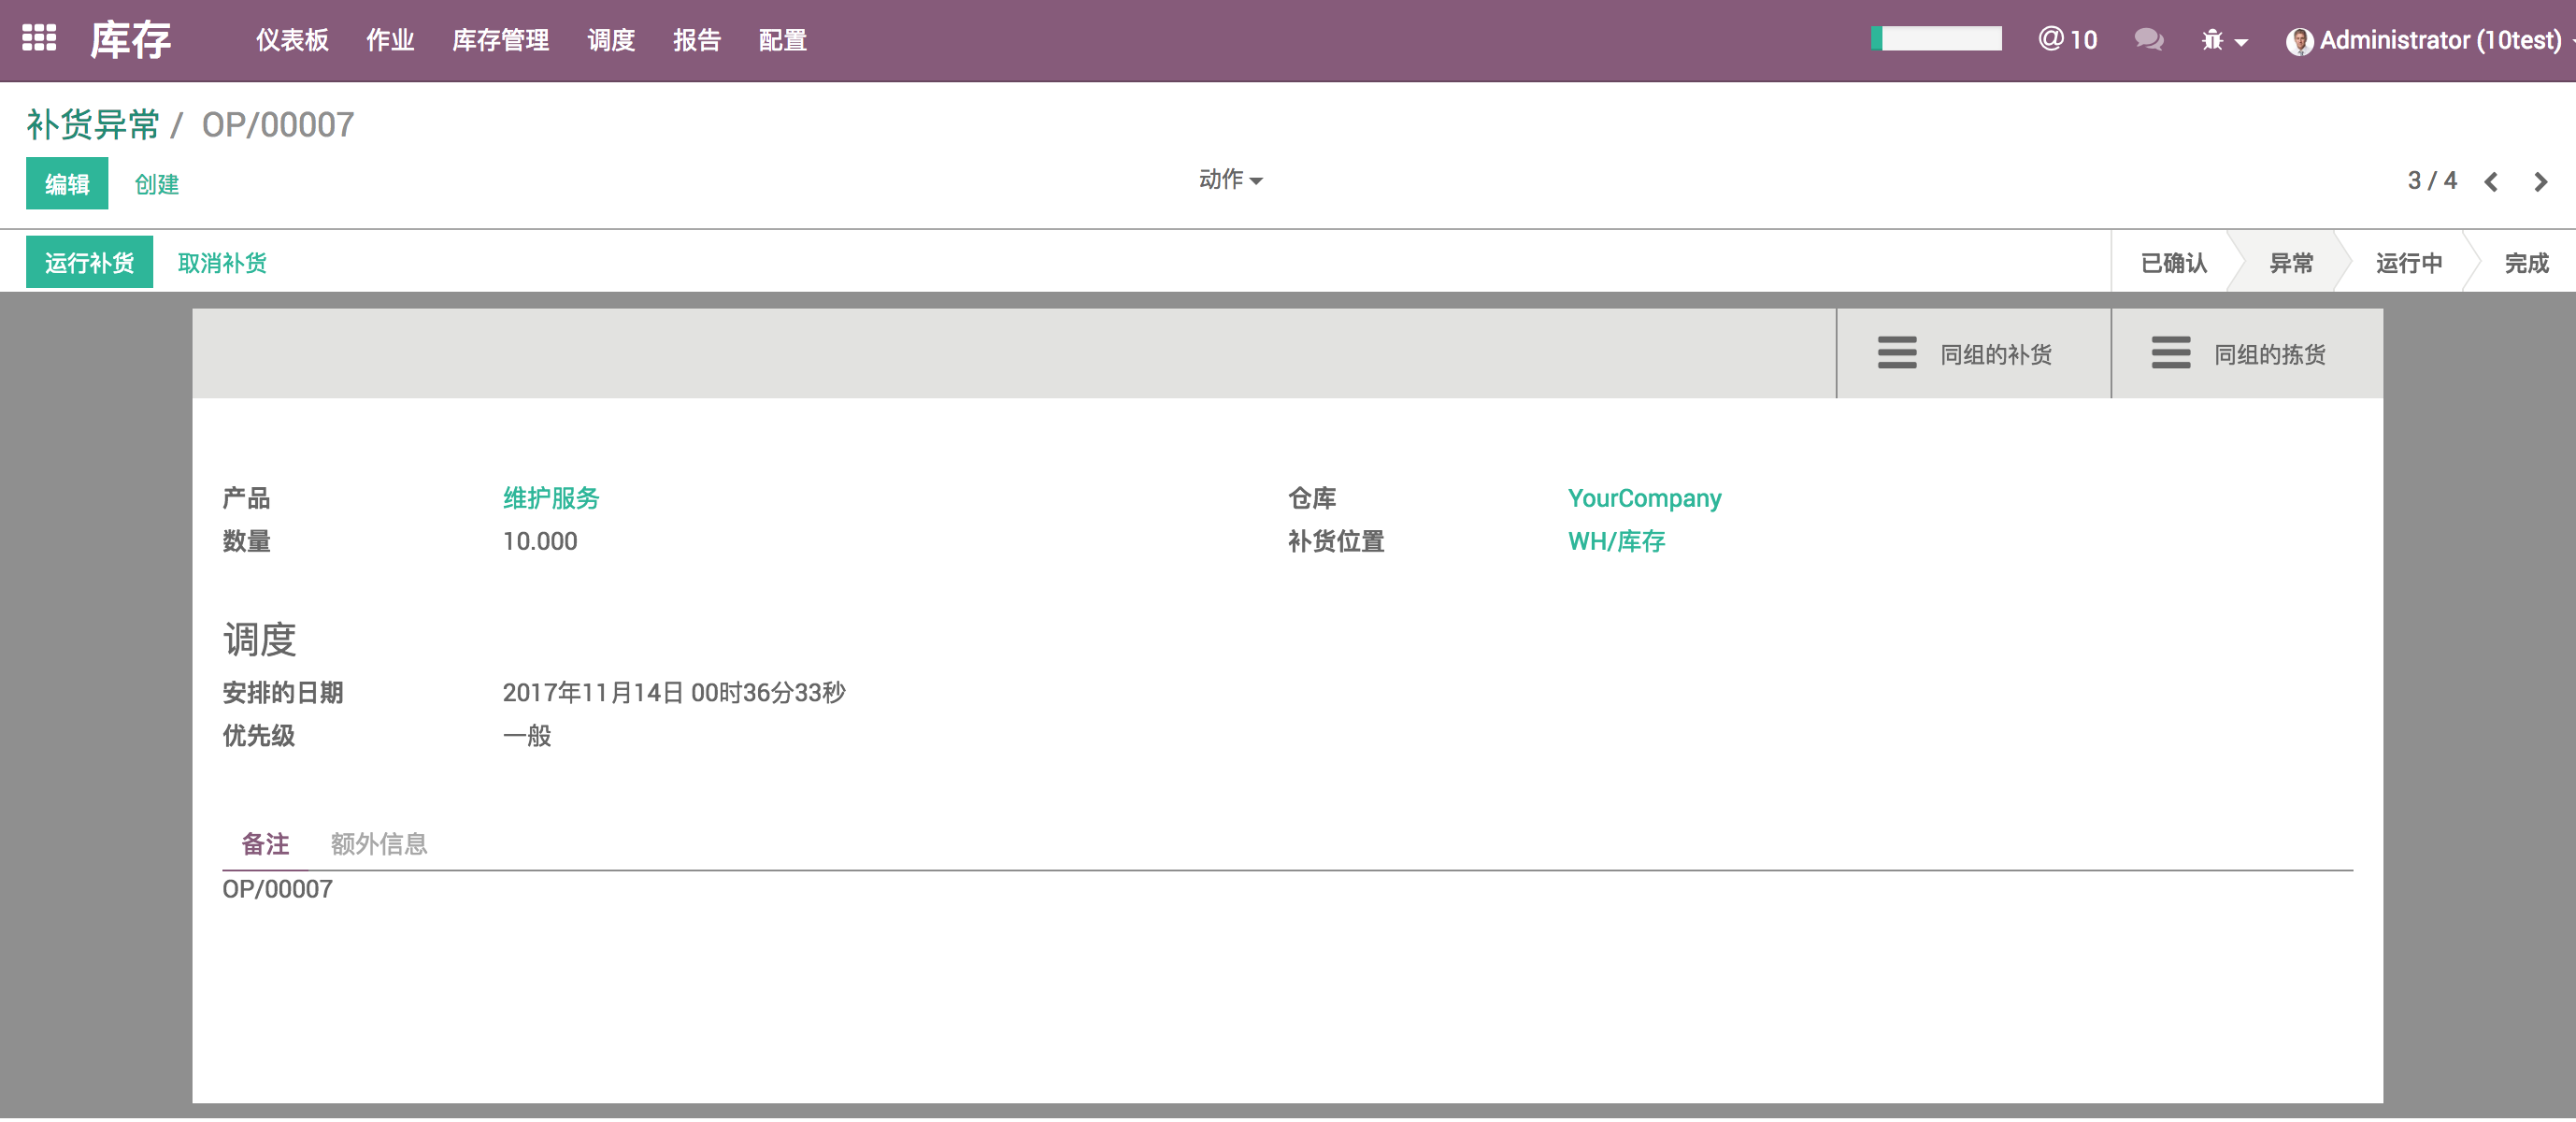
Task: Click 取消补货 to cancel replenishment
Action: tap(221, 261)
